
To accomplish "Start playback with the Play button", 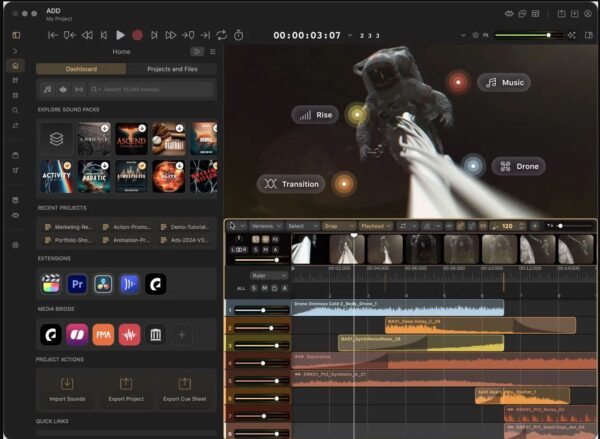I will pos(120,35).
